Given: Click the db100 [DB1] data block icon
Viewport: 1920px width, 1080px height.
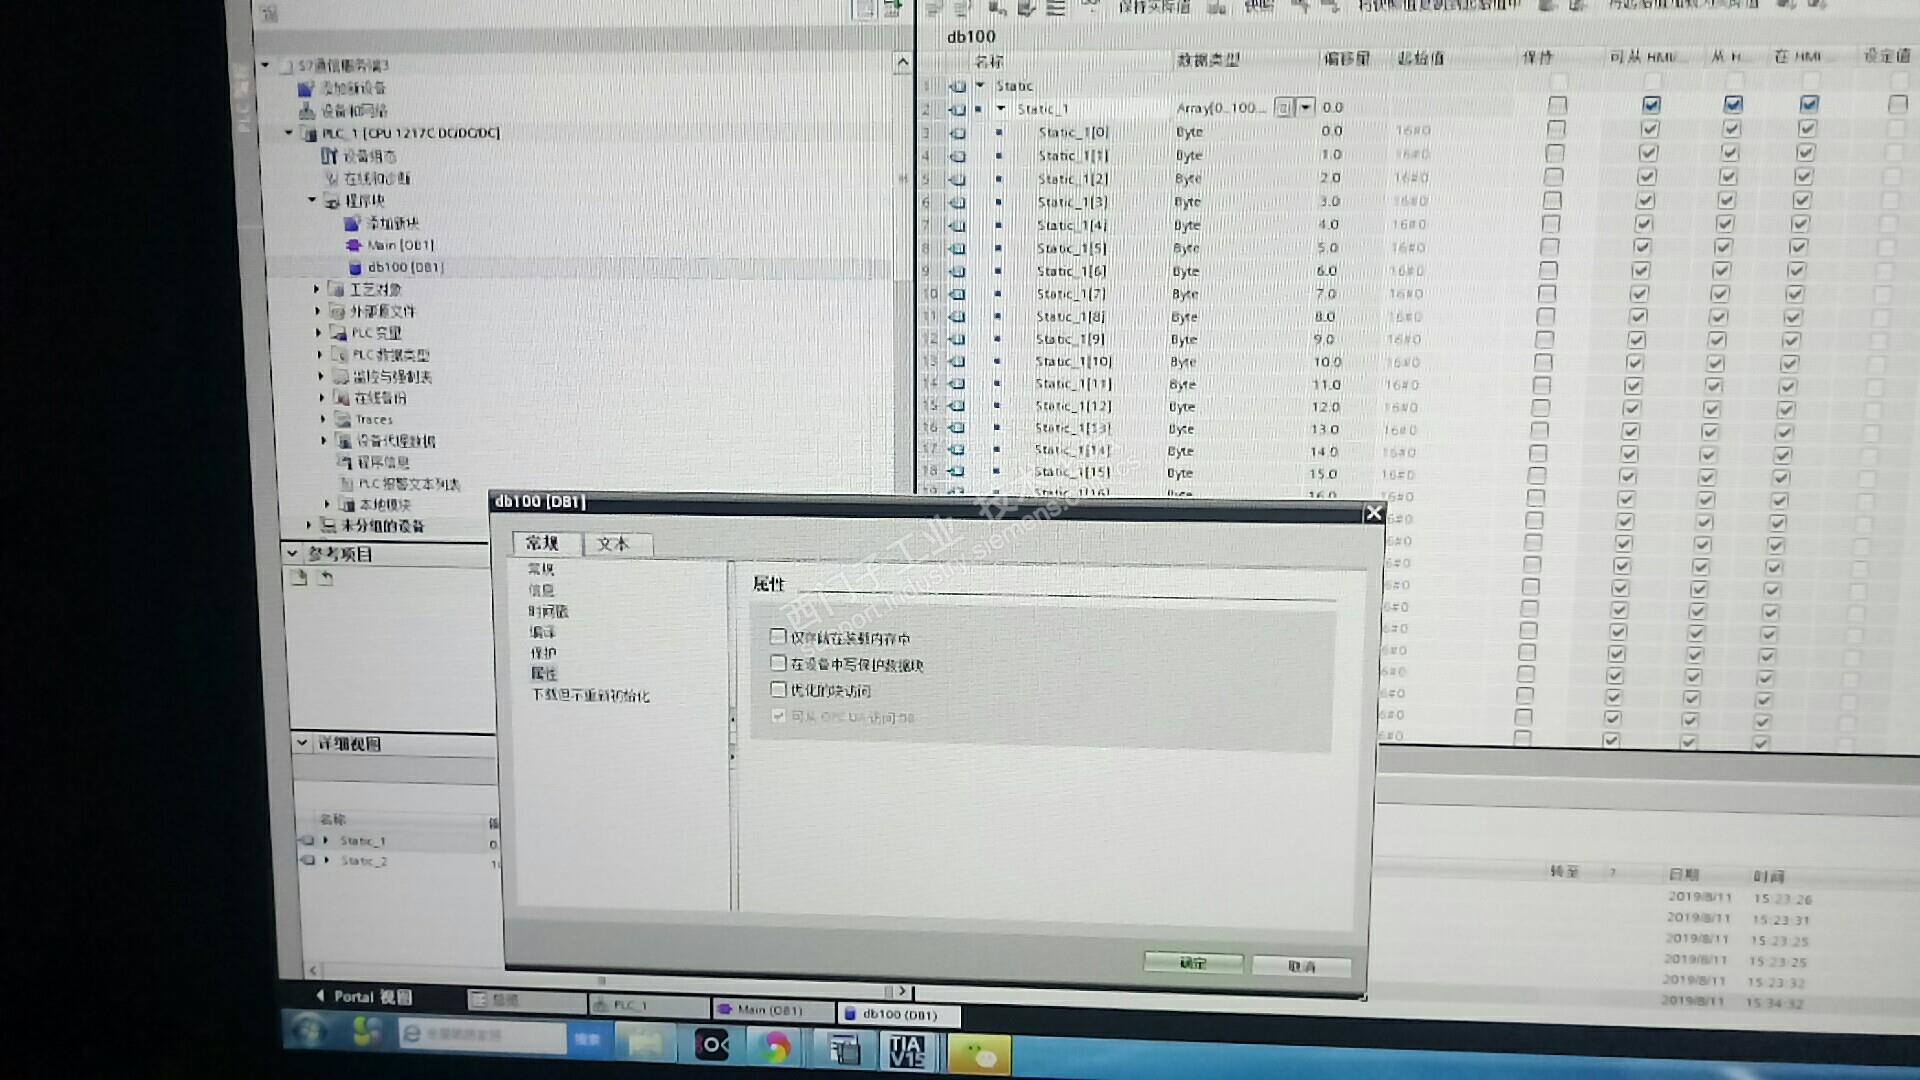Looking at the screenshot, I should [355, 268].
